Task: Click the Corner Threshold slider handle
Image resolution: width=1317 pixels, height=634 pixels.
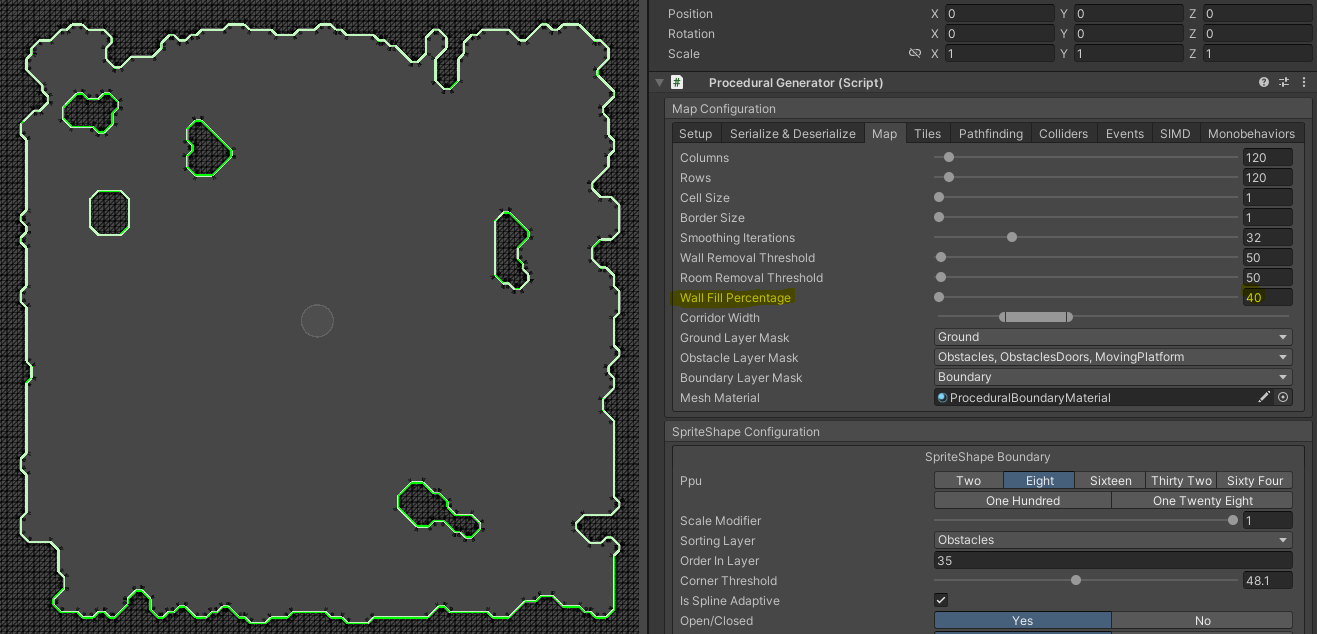Action: 1075,580
